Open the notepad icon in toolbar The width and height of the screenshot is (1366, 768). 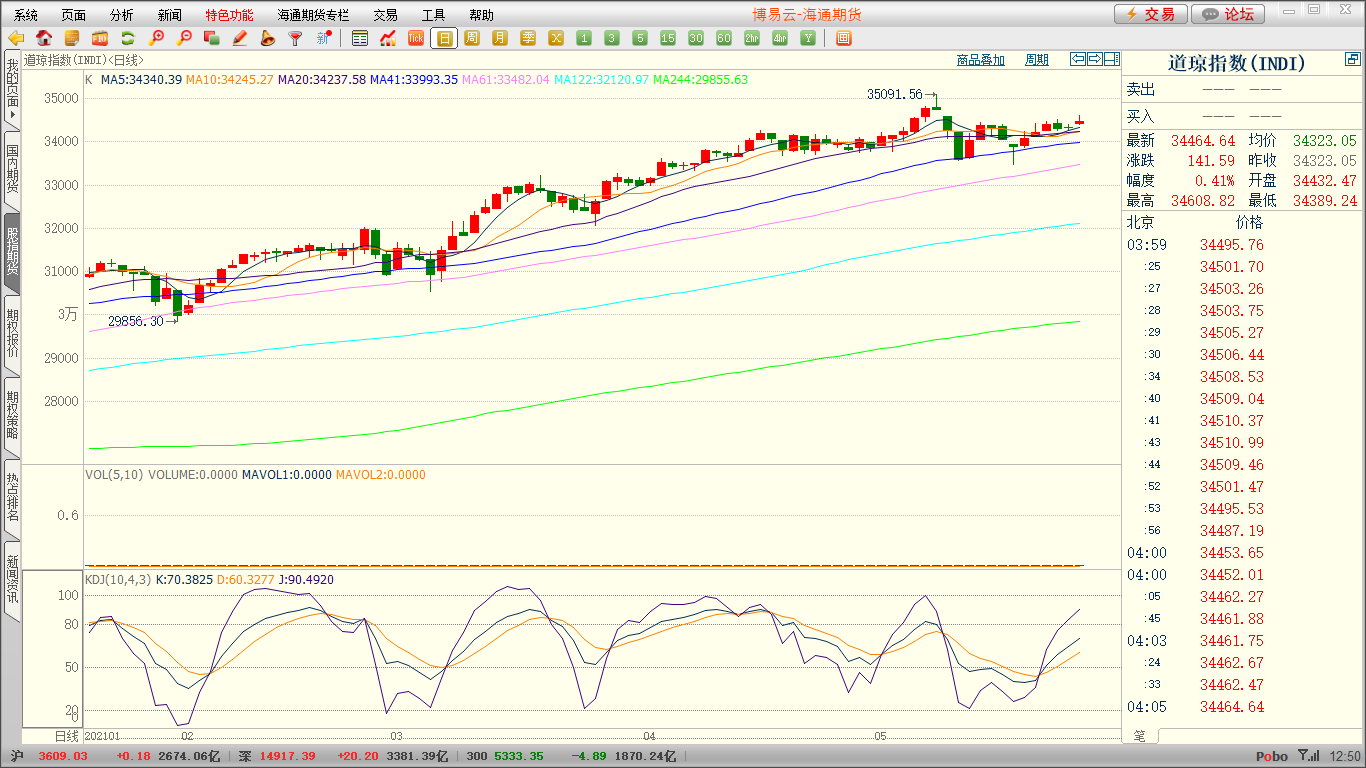[72, 38]
